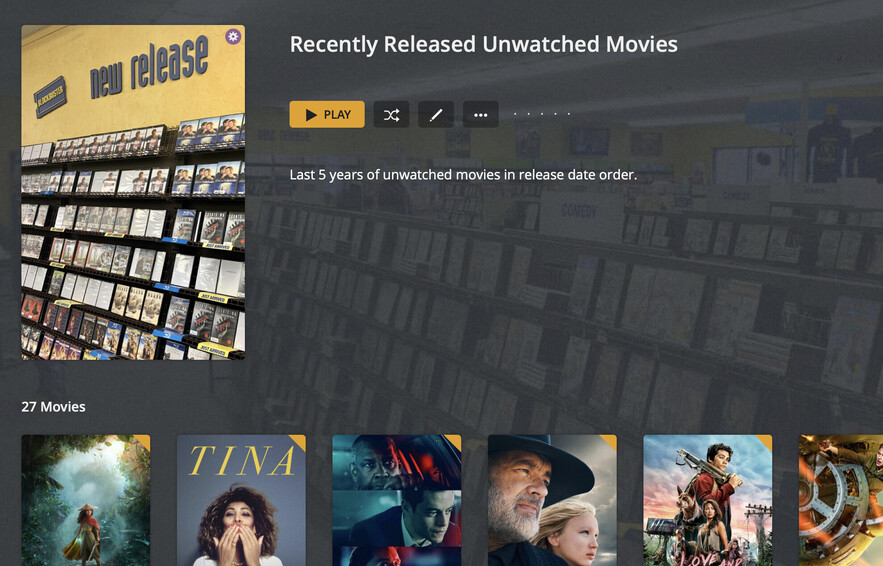Open the three-men red thriller poster
The height and width of the screenshot is (566, 883).
coord(396,500)
